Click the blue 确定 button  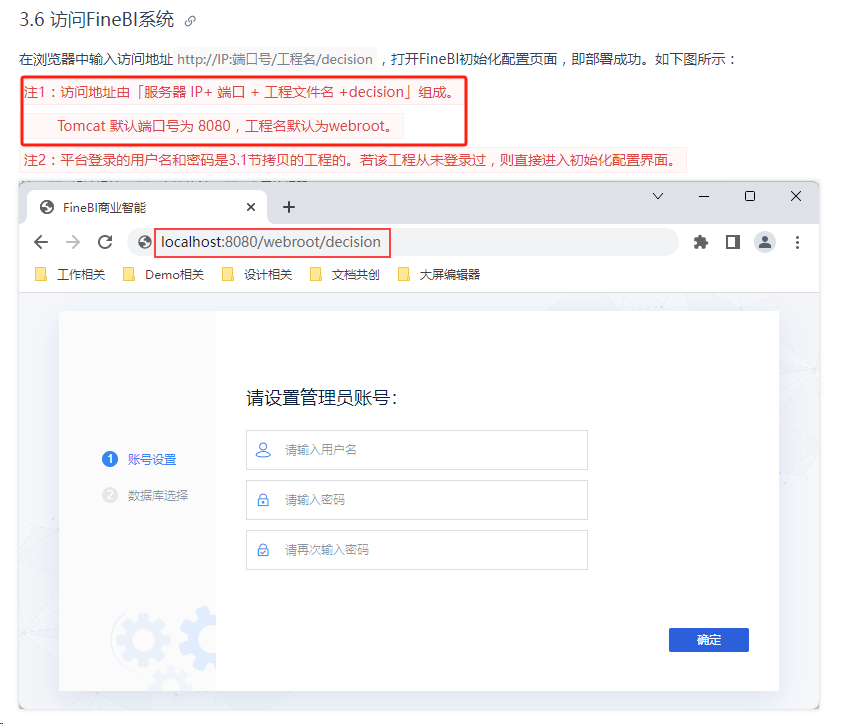[x=709, y=640]
